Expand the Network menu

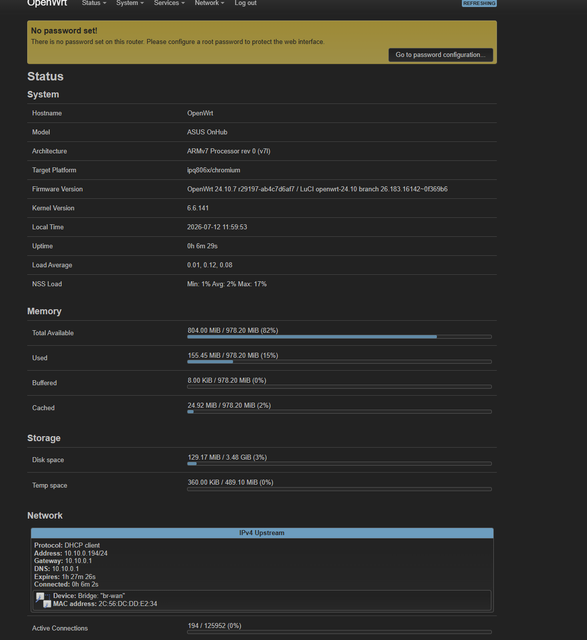pyautogui.click(x=209, y=3)
